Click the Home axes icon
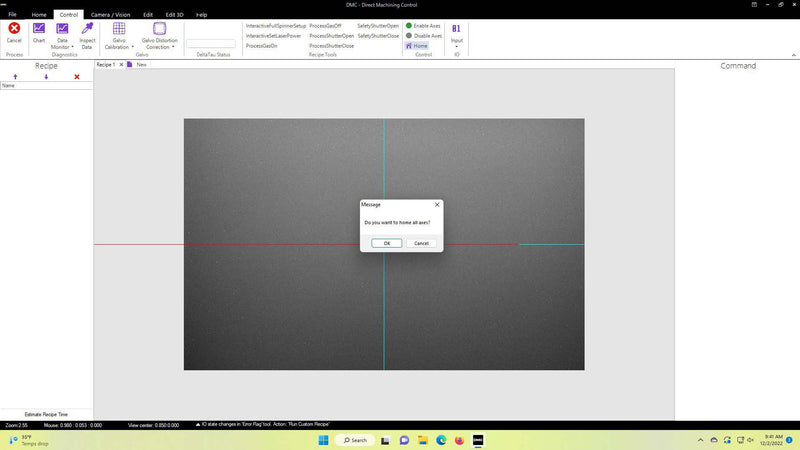Screen dimensions: 800x450 [x=409, y=46]
